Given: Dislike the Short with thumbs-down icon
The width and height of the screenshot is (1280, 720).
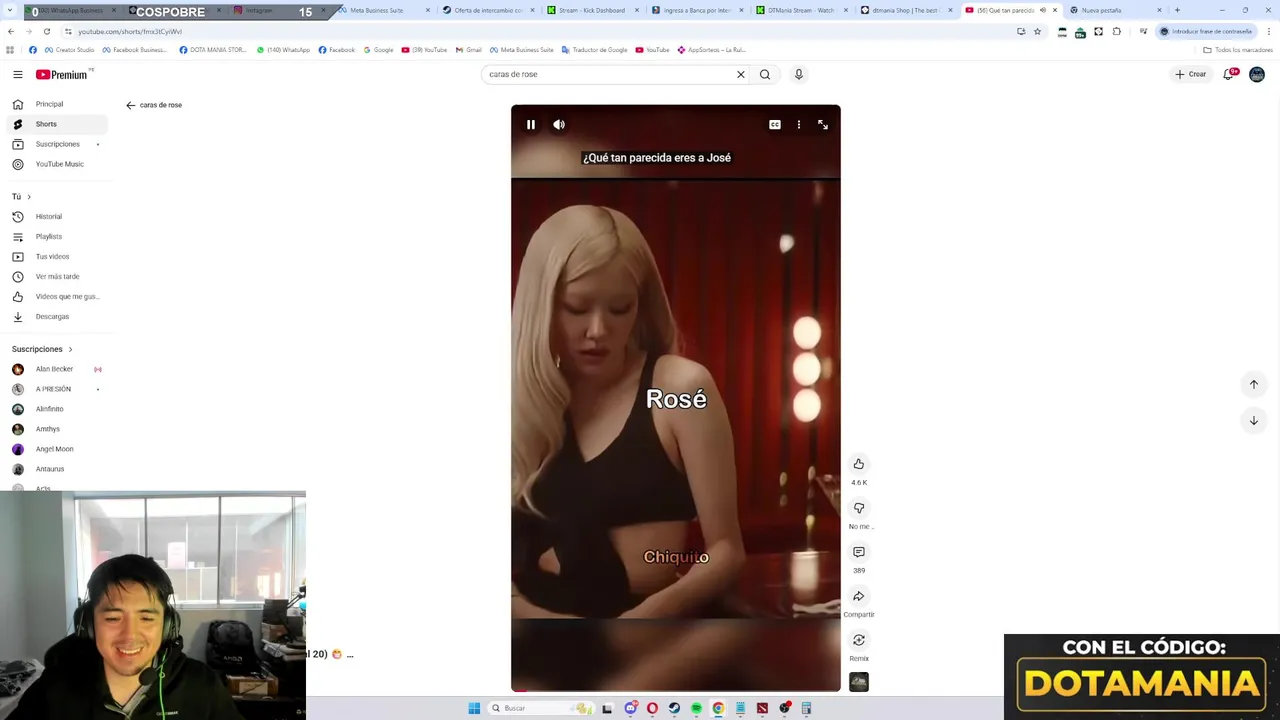Looking at the screenshot, I should (x=858, y=508).
